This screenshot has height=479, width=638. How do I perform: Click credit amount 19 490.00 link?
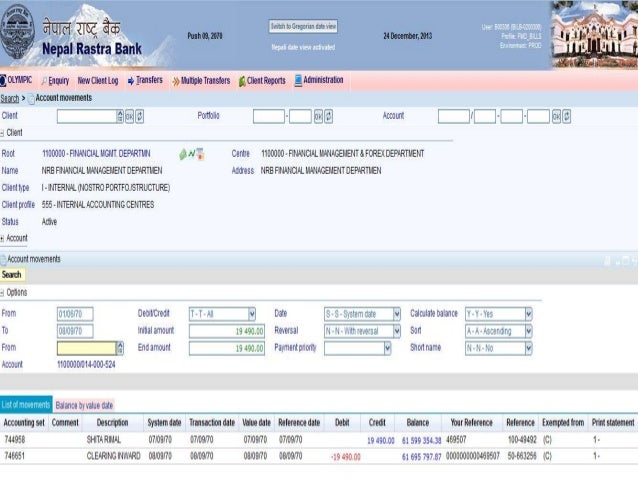pos(381,440)
